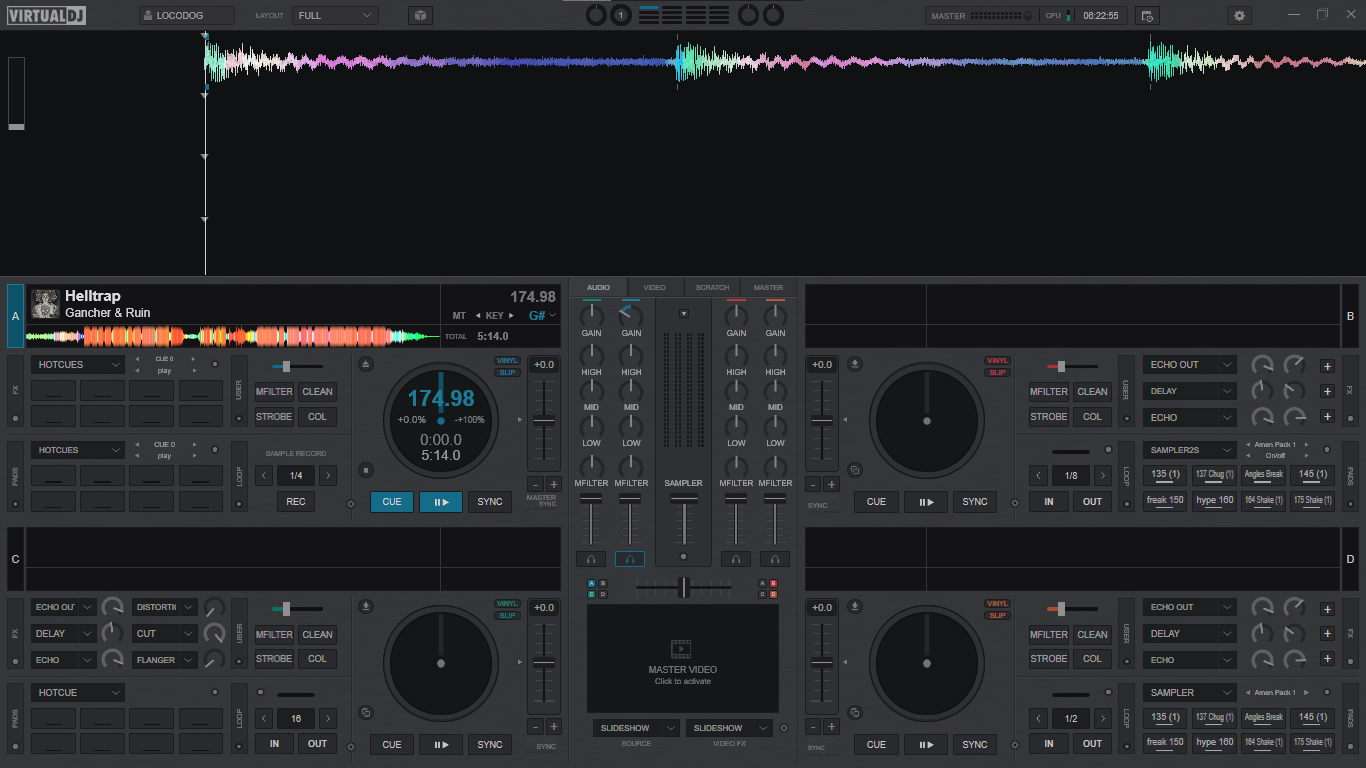Click the stop button left of deck A jogwheel
Screen dimensions: 1366x768
tap(366, 470)
